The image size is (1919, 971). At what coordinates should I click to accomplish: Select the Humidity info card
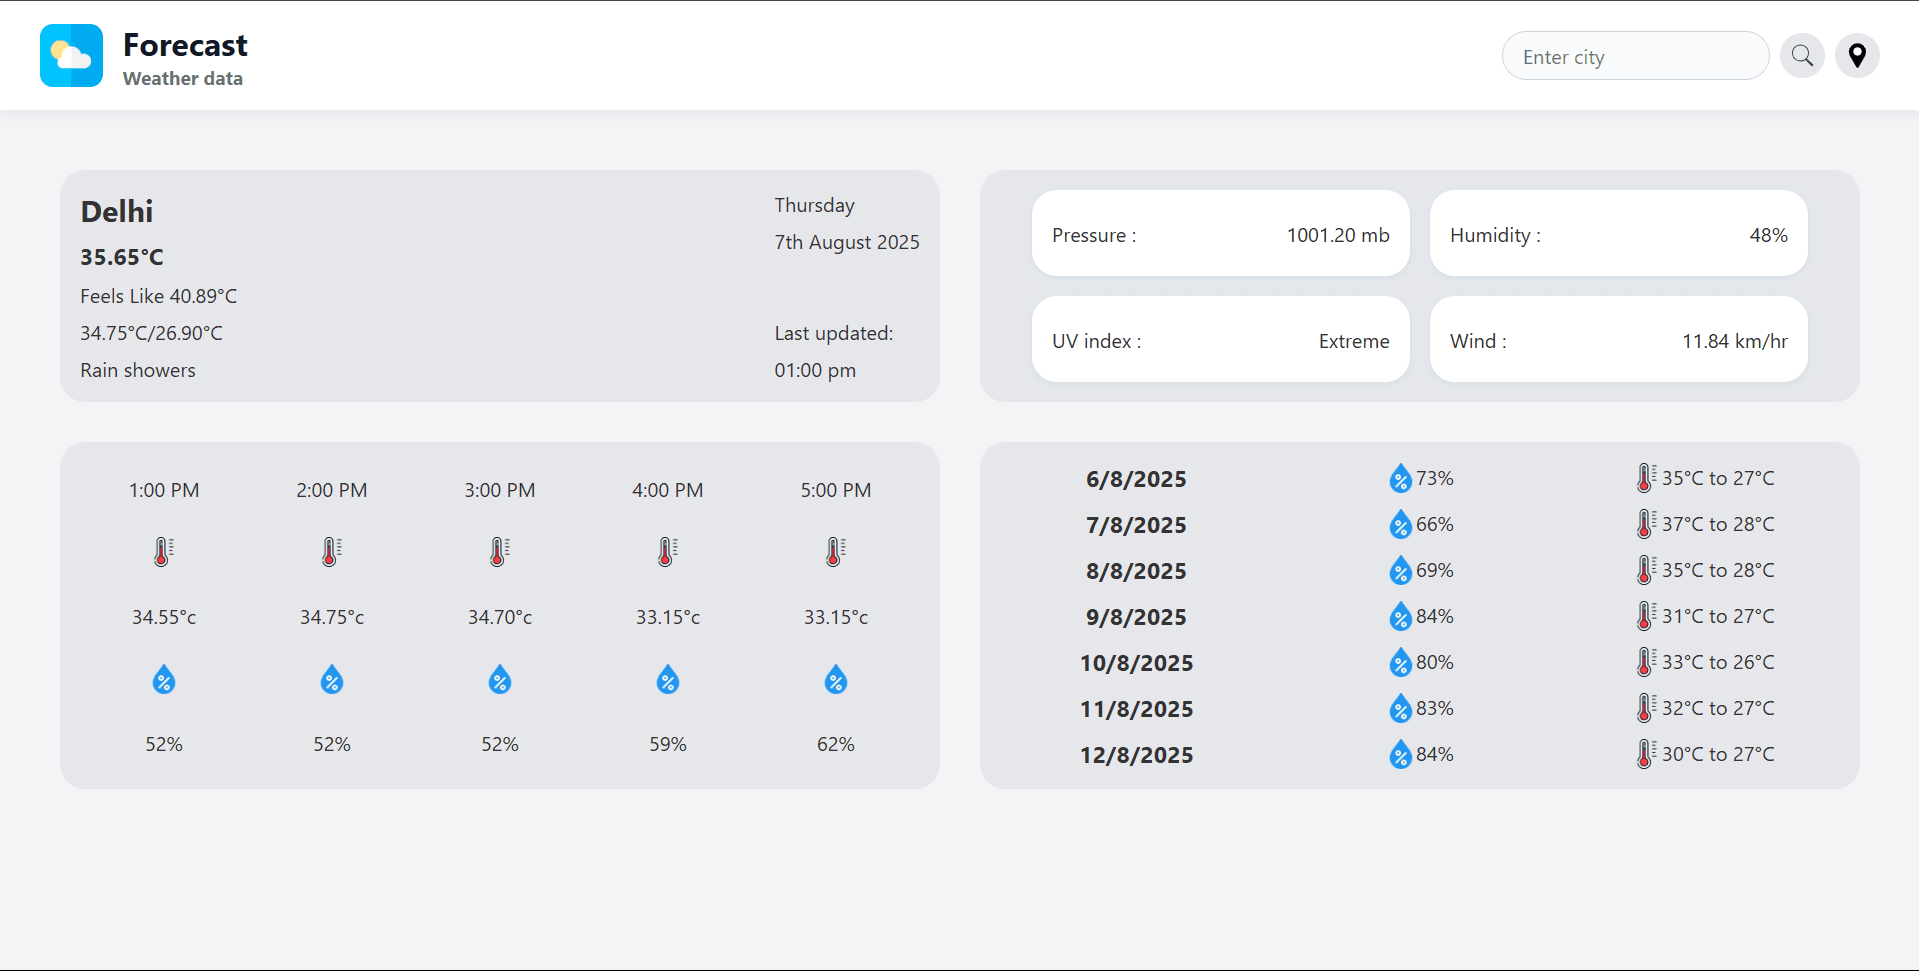pyautogui.click(x=1618, y=234)
